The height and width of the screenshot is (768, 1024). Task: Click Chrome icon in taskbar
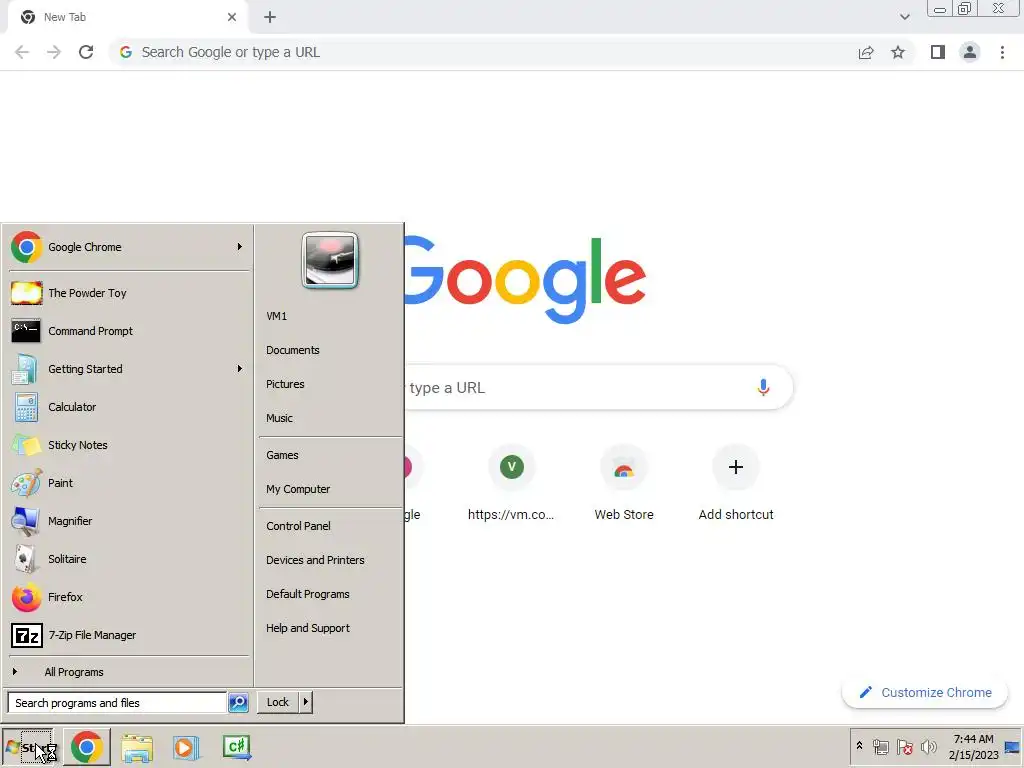point(87,747)
